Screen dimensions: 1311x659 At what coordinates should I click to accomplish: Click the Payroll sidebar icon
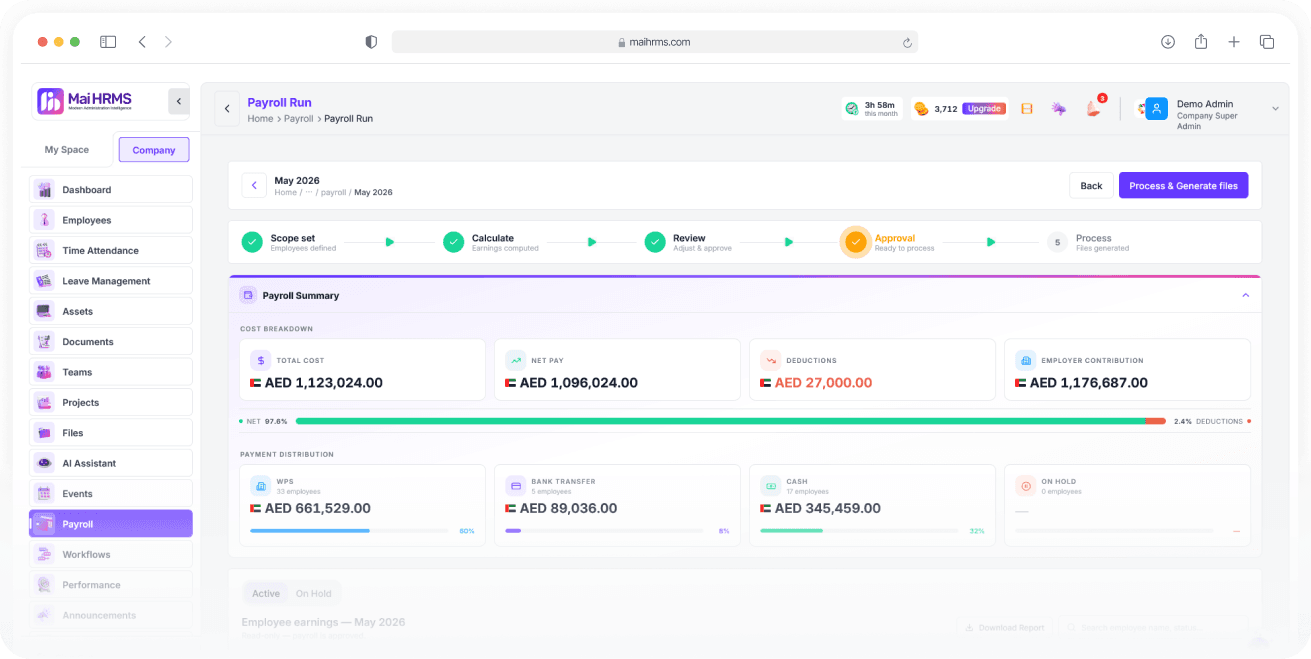(x=44, y=524)
